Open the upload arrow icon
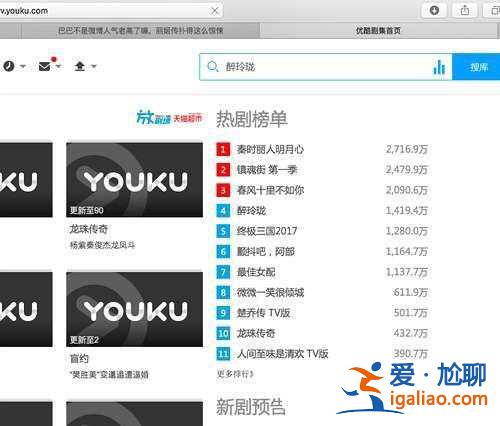 point(80,66)
